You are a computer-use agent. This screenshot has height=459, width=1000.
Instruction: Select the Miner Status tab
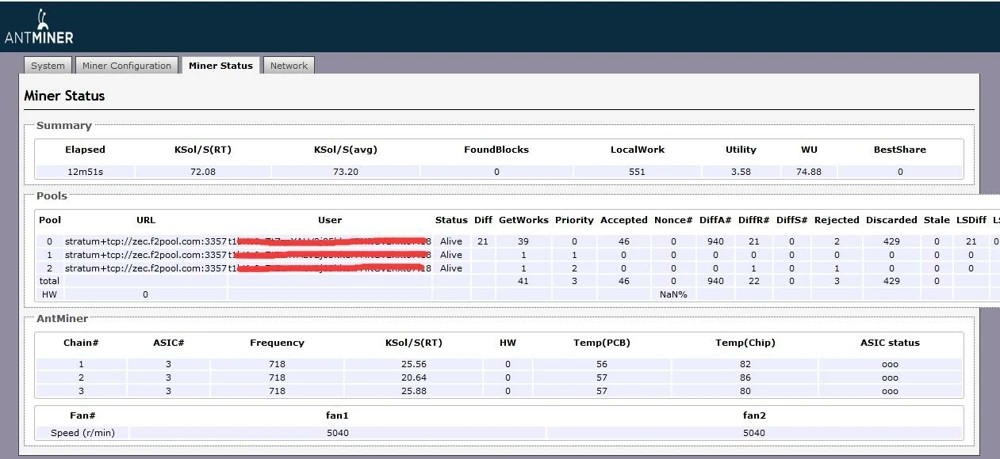click(221, 66)
